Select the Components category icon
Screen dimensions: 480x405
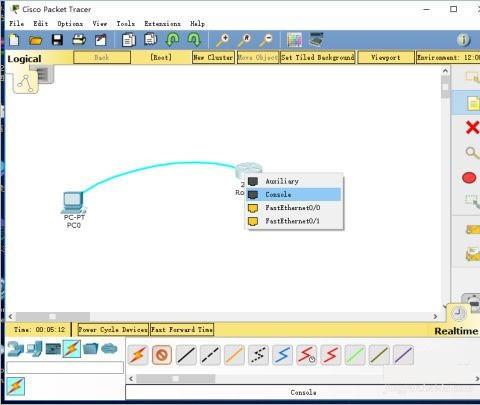(x=53, y=349)
